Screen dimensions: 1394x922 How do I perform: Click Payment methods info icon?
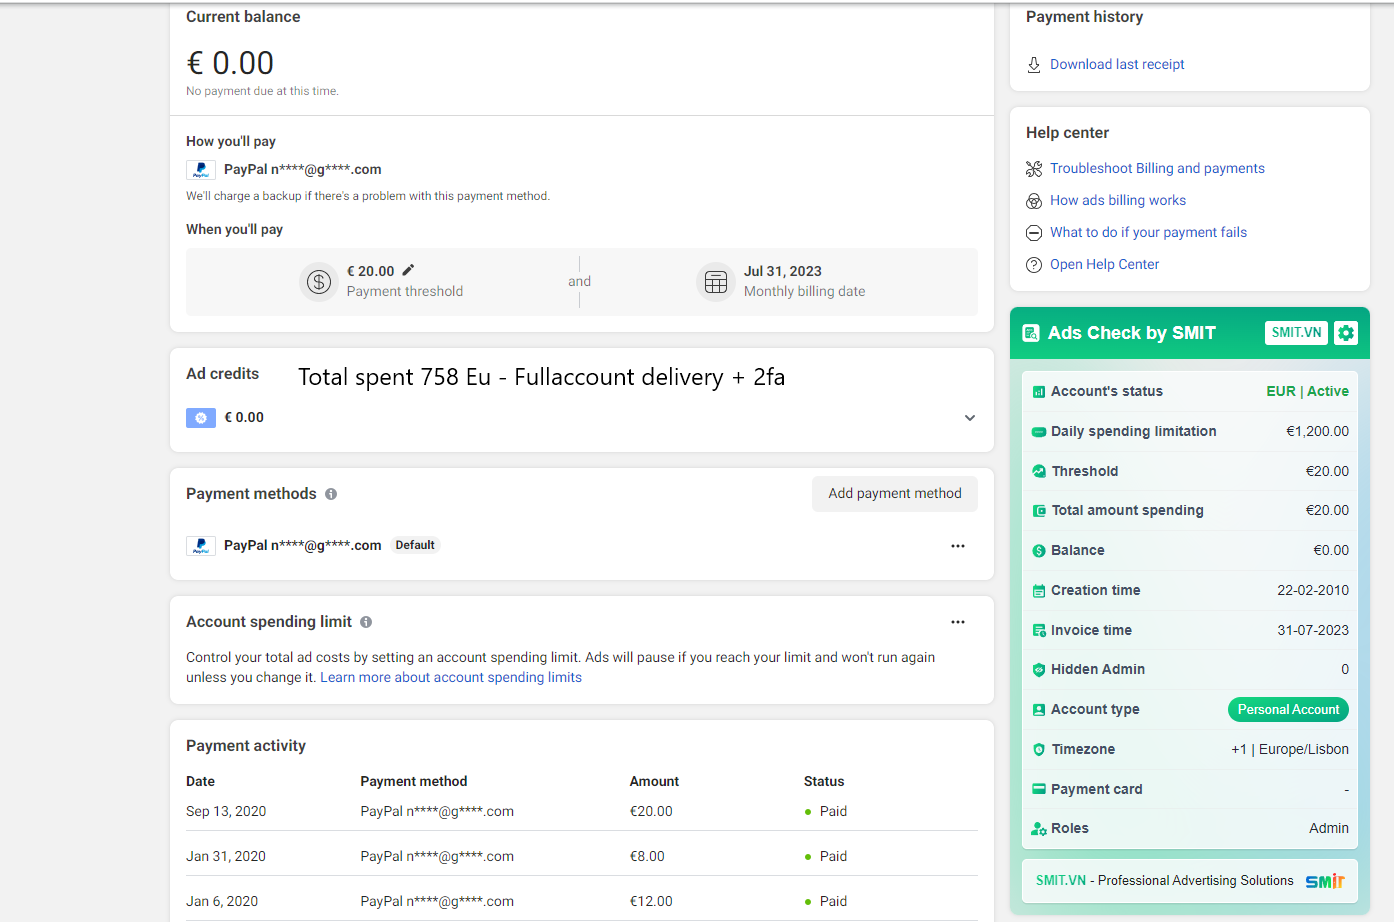coord(331,494)
